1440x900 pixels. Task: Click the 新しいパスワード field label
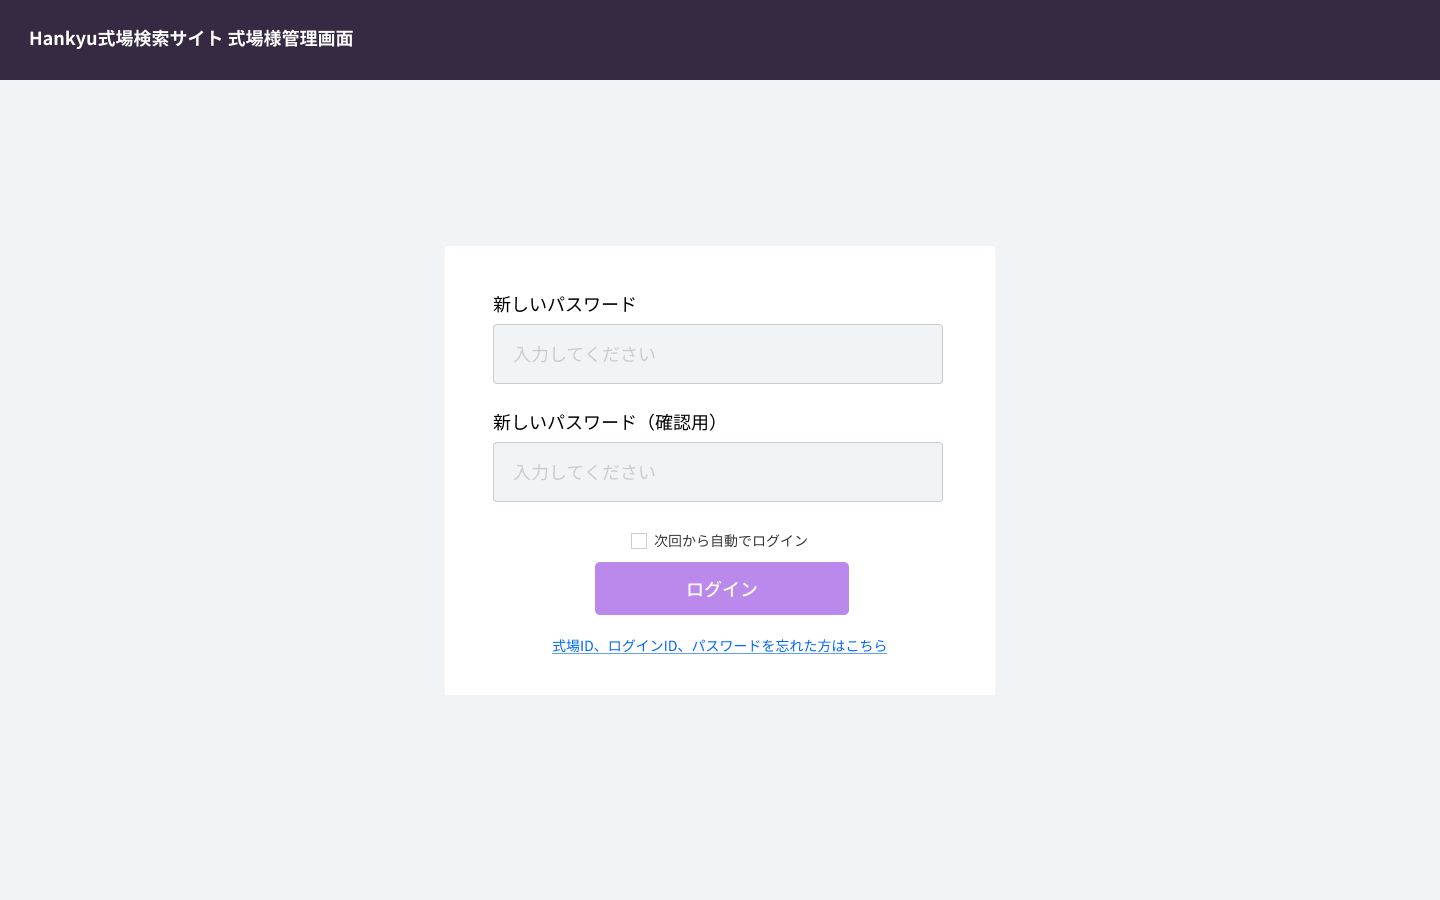[564, 304]
